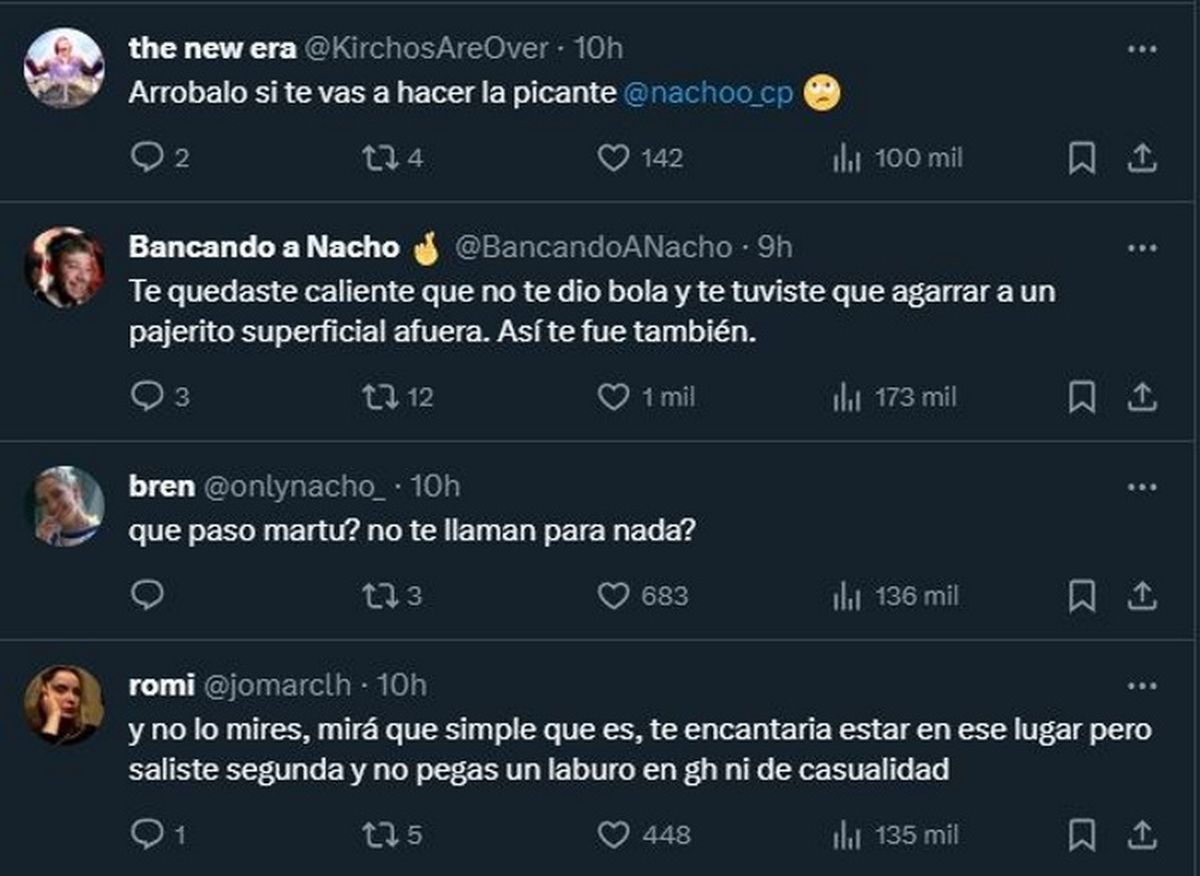Like Bancando a Nacho's tweet

click(x=612, y=397)
